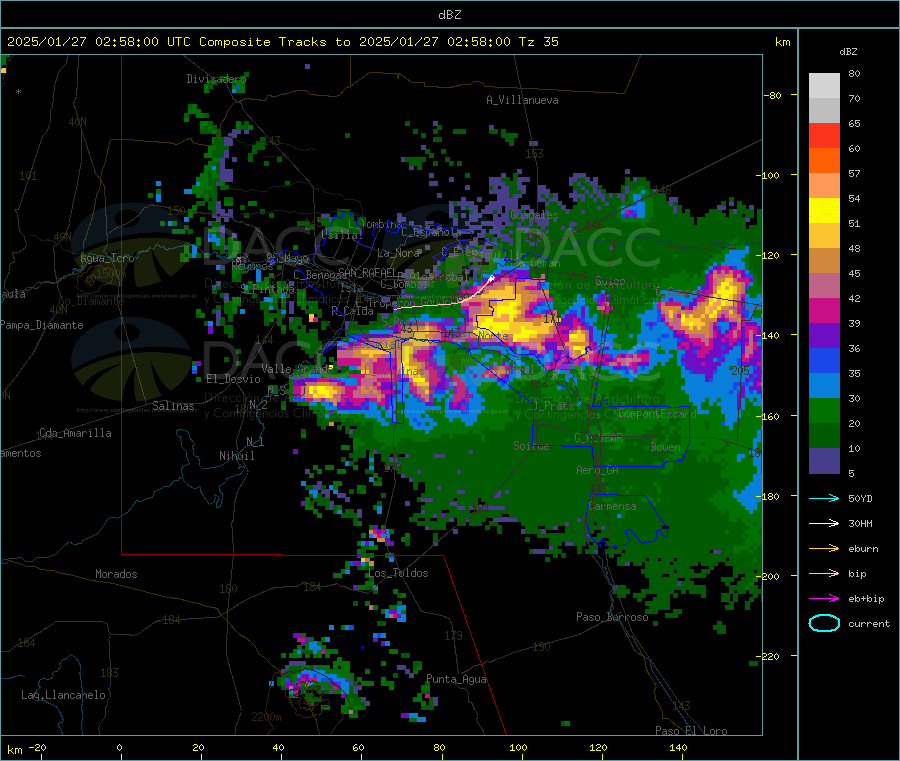Click the 'Los_Toldos' map label
The width and height of the screenshot is (900, 761).
[398, 573]
